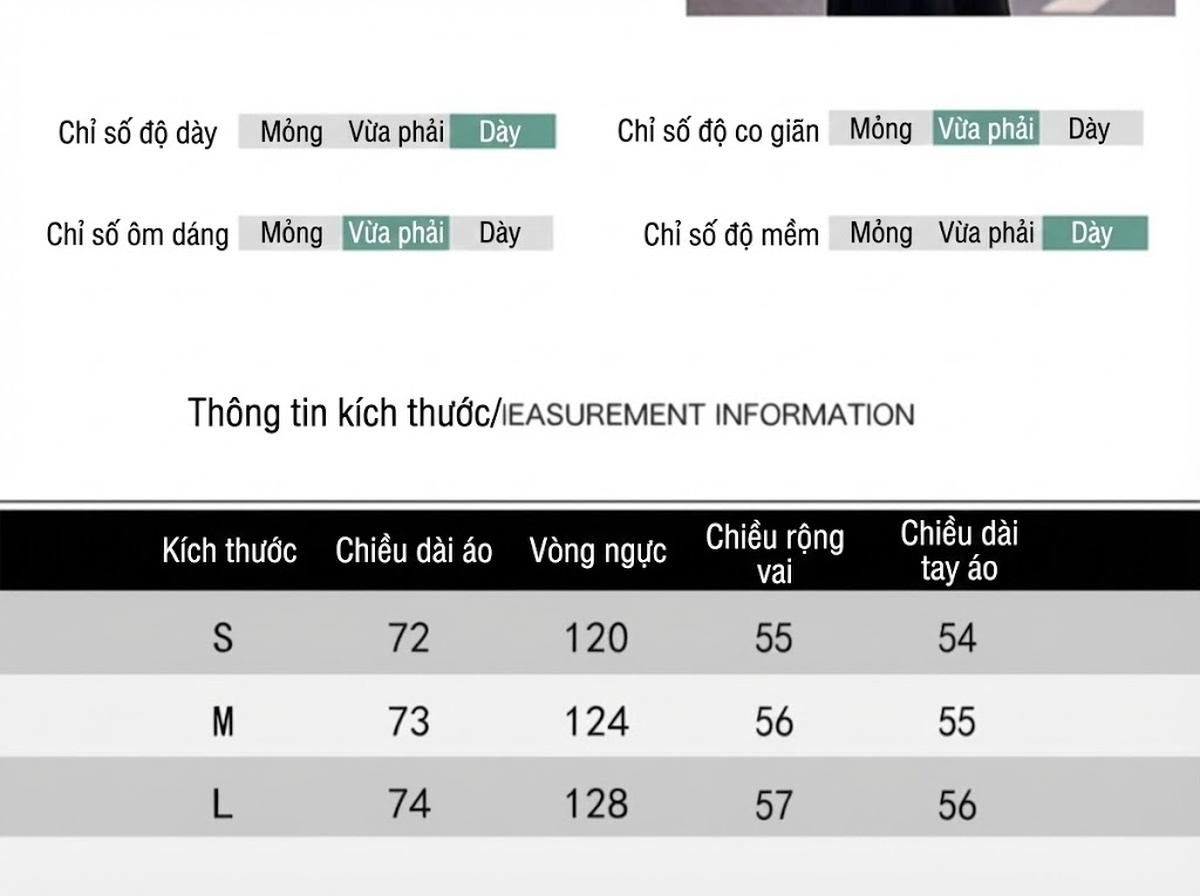Click the 'Chiều rộng vai' column header
Viewport: 1200px width, 896px height.
pos(775,553)
